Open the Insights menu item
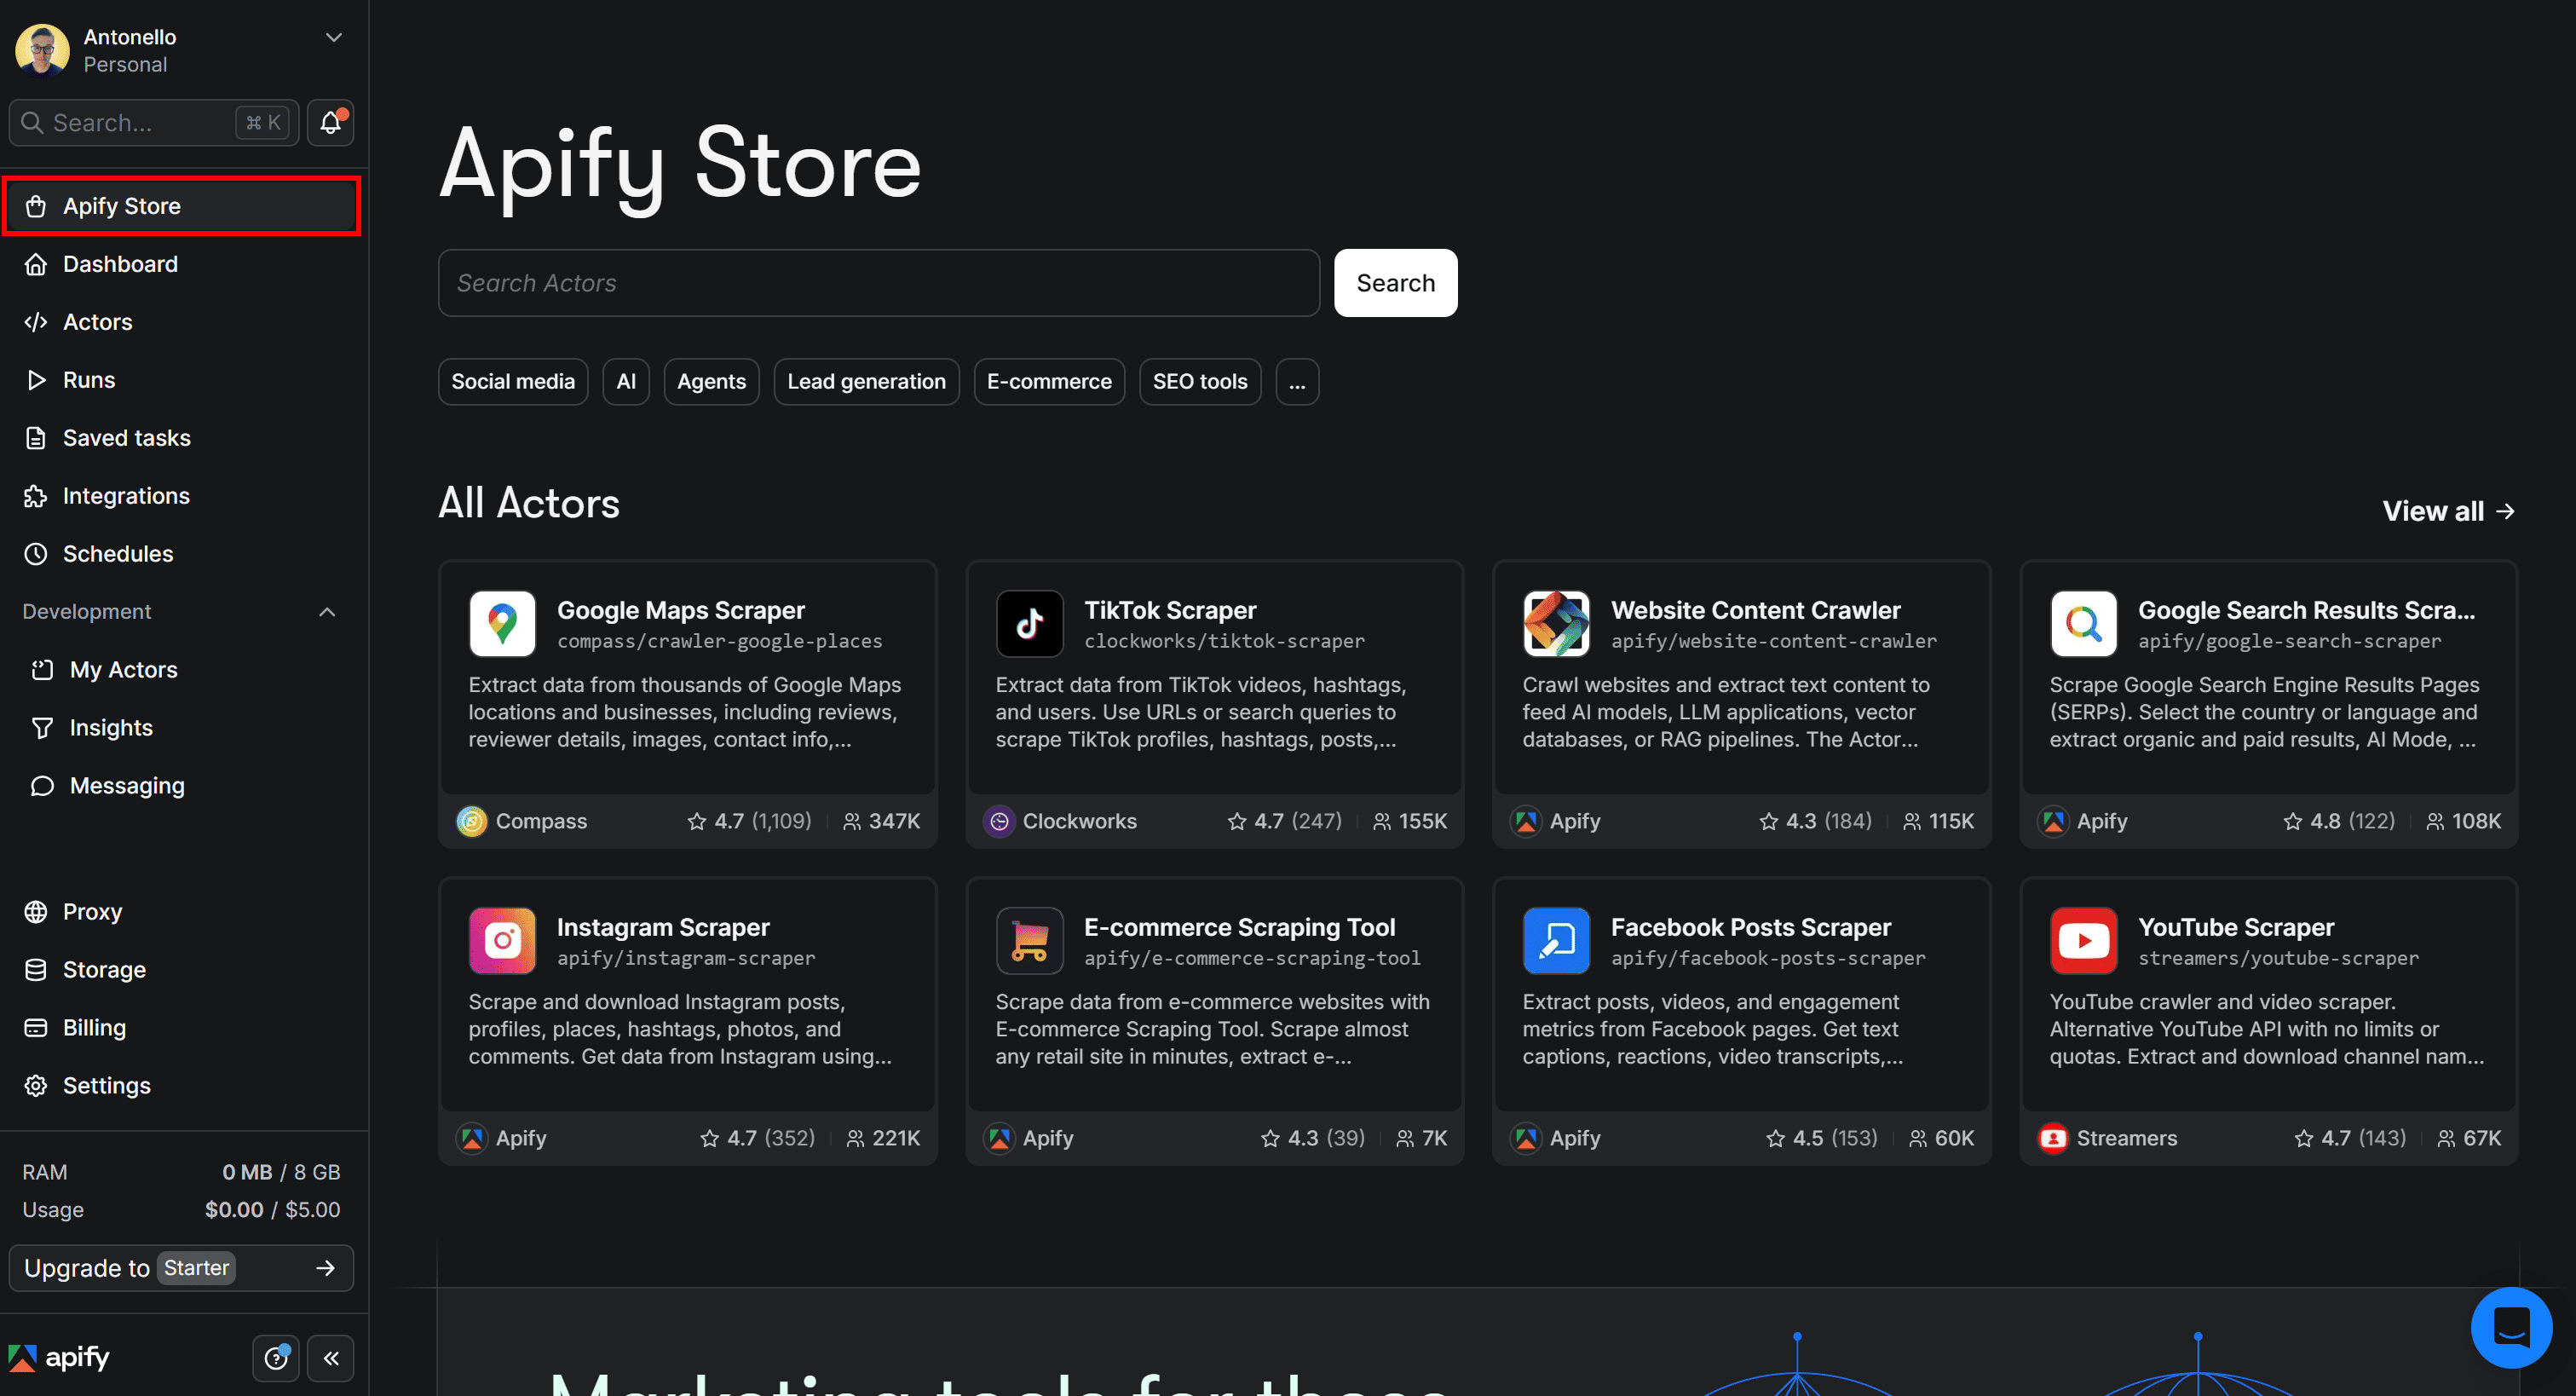 [110, 727]
